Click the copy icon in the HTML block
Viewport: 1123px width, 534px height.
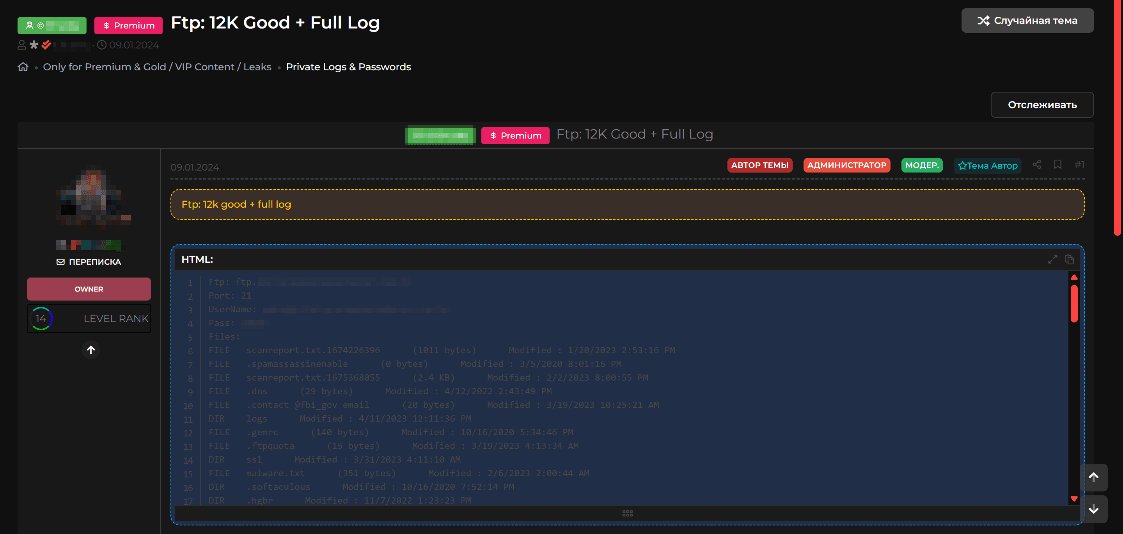pyautogui.click(x=1069, y=260)
